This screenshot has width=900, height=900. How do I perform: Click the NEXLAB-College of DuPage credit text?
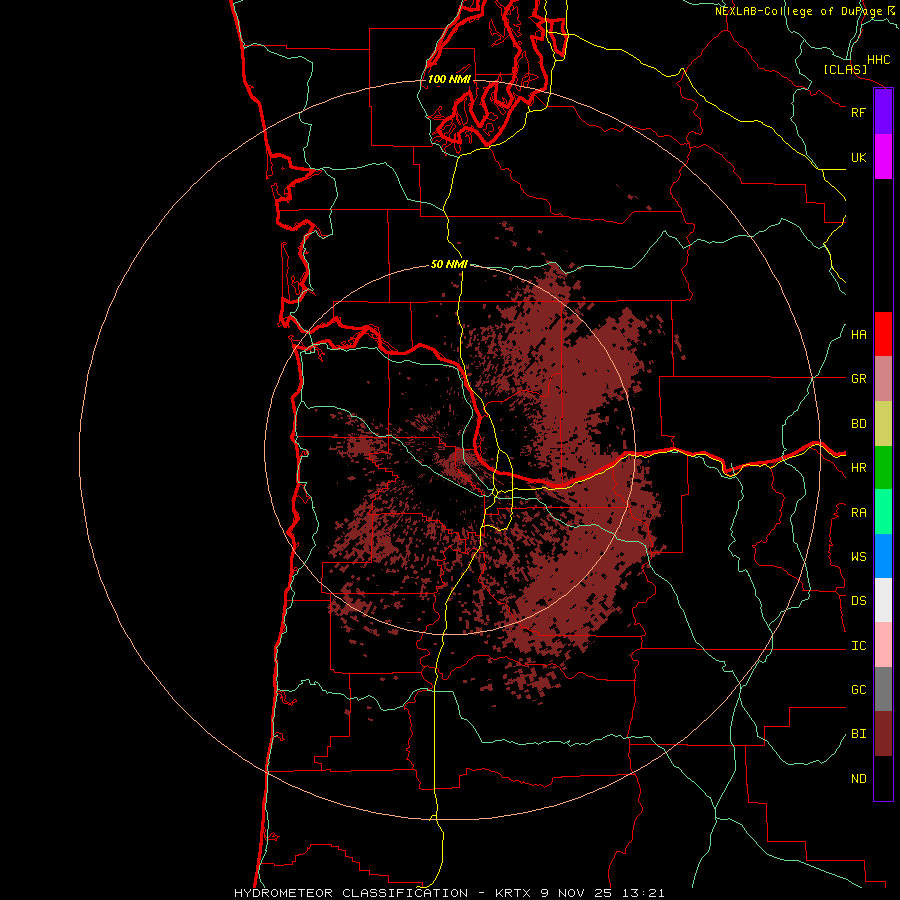click(798, 11)
